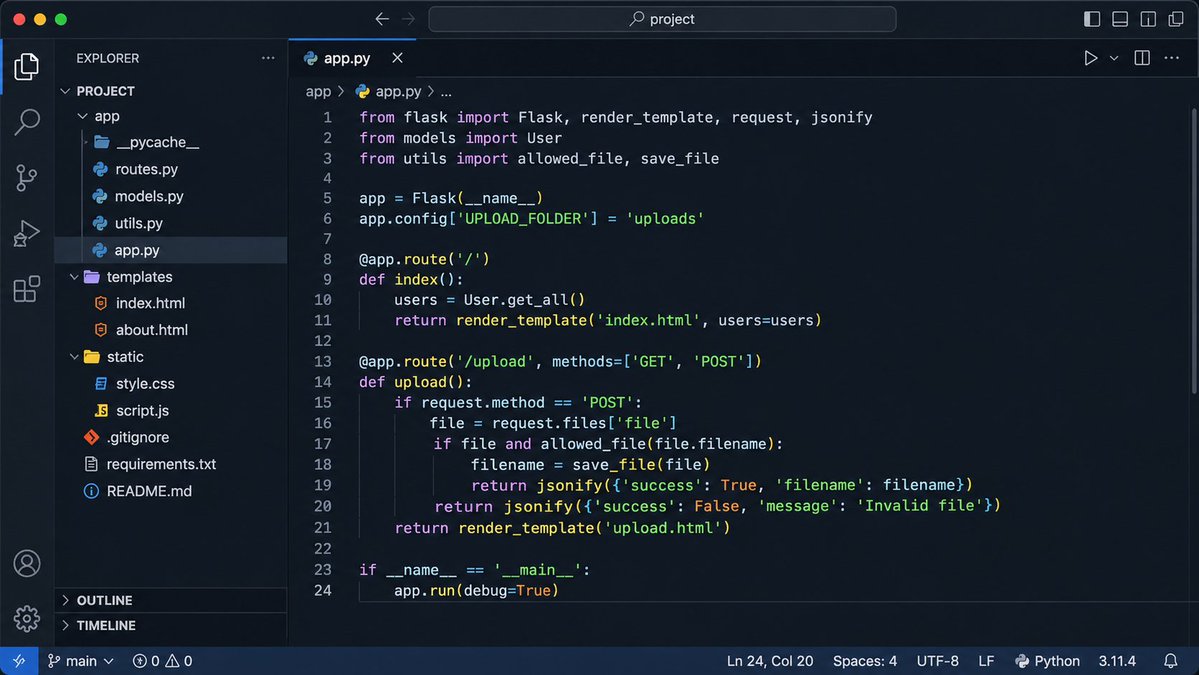The image size is (1199, 675).
Task: Change indentation via 'Spaces: 4'
Action: tap(865, 660)
